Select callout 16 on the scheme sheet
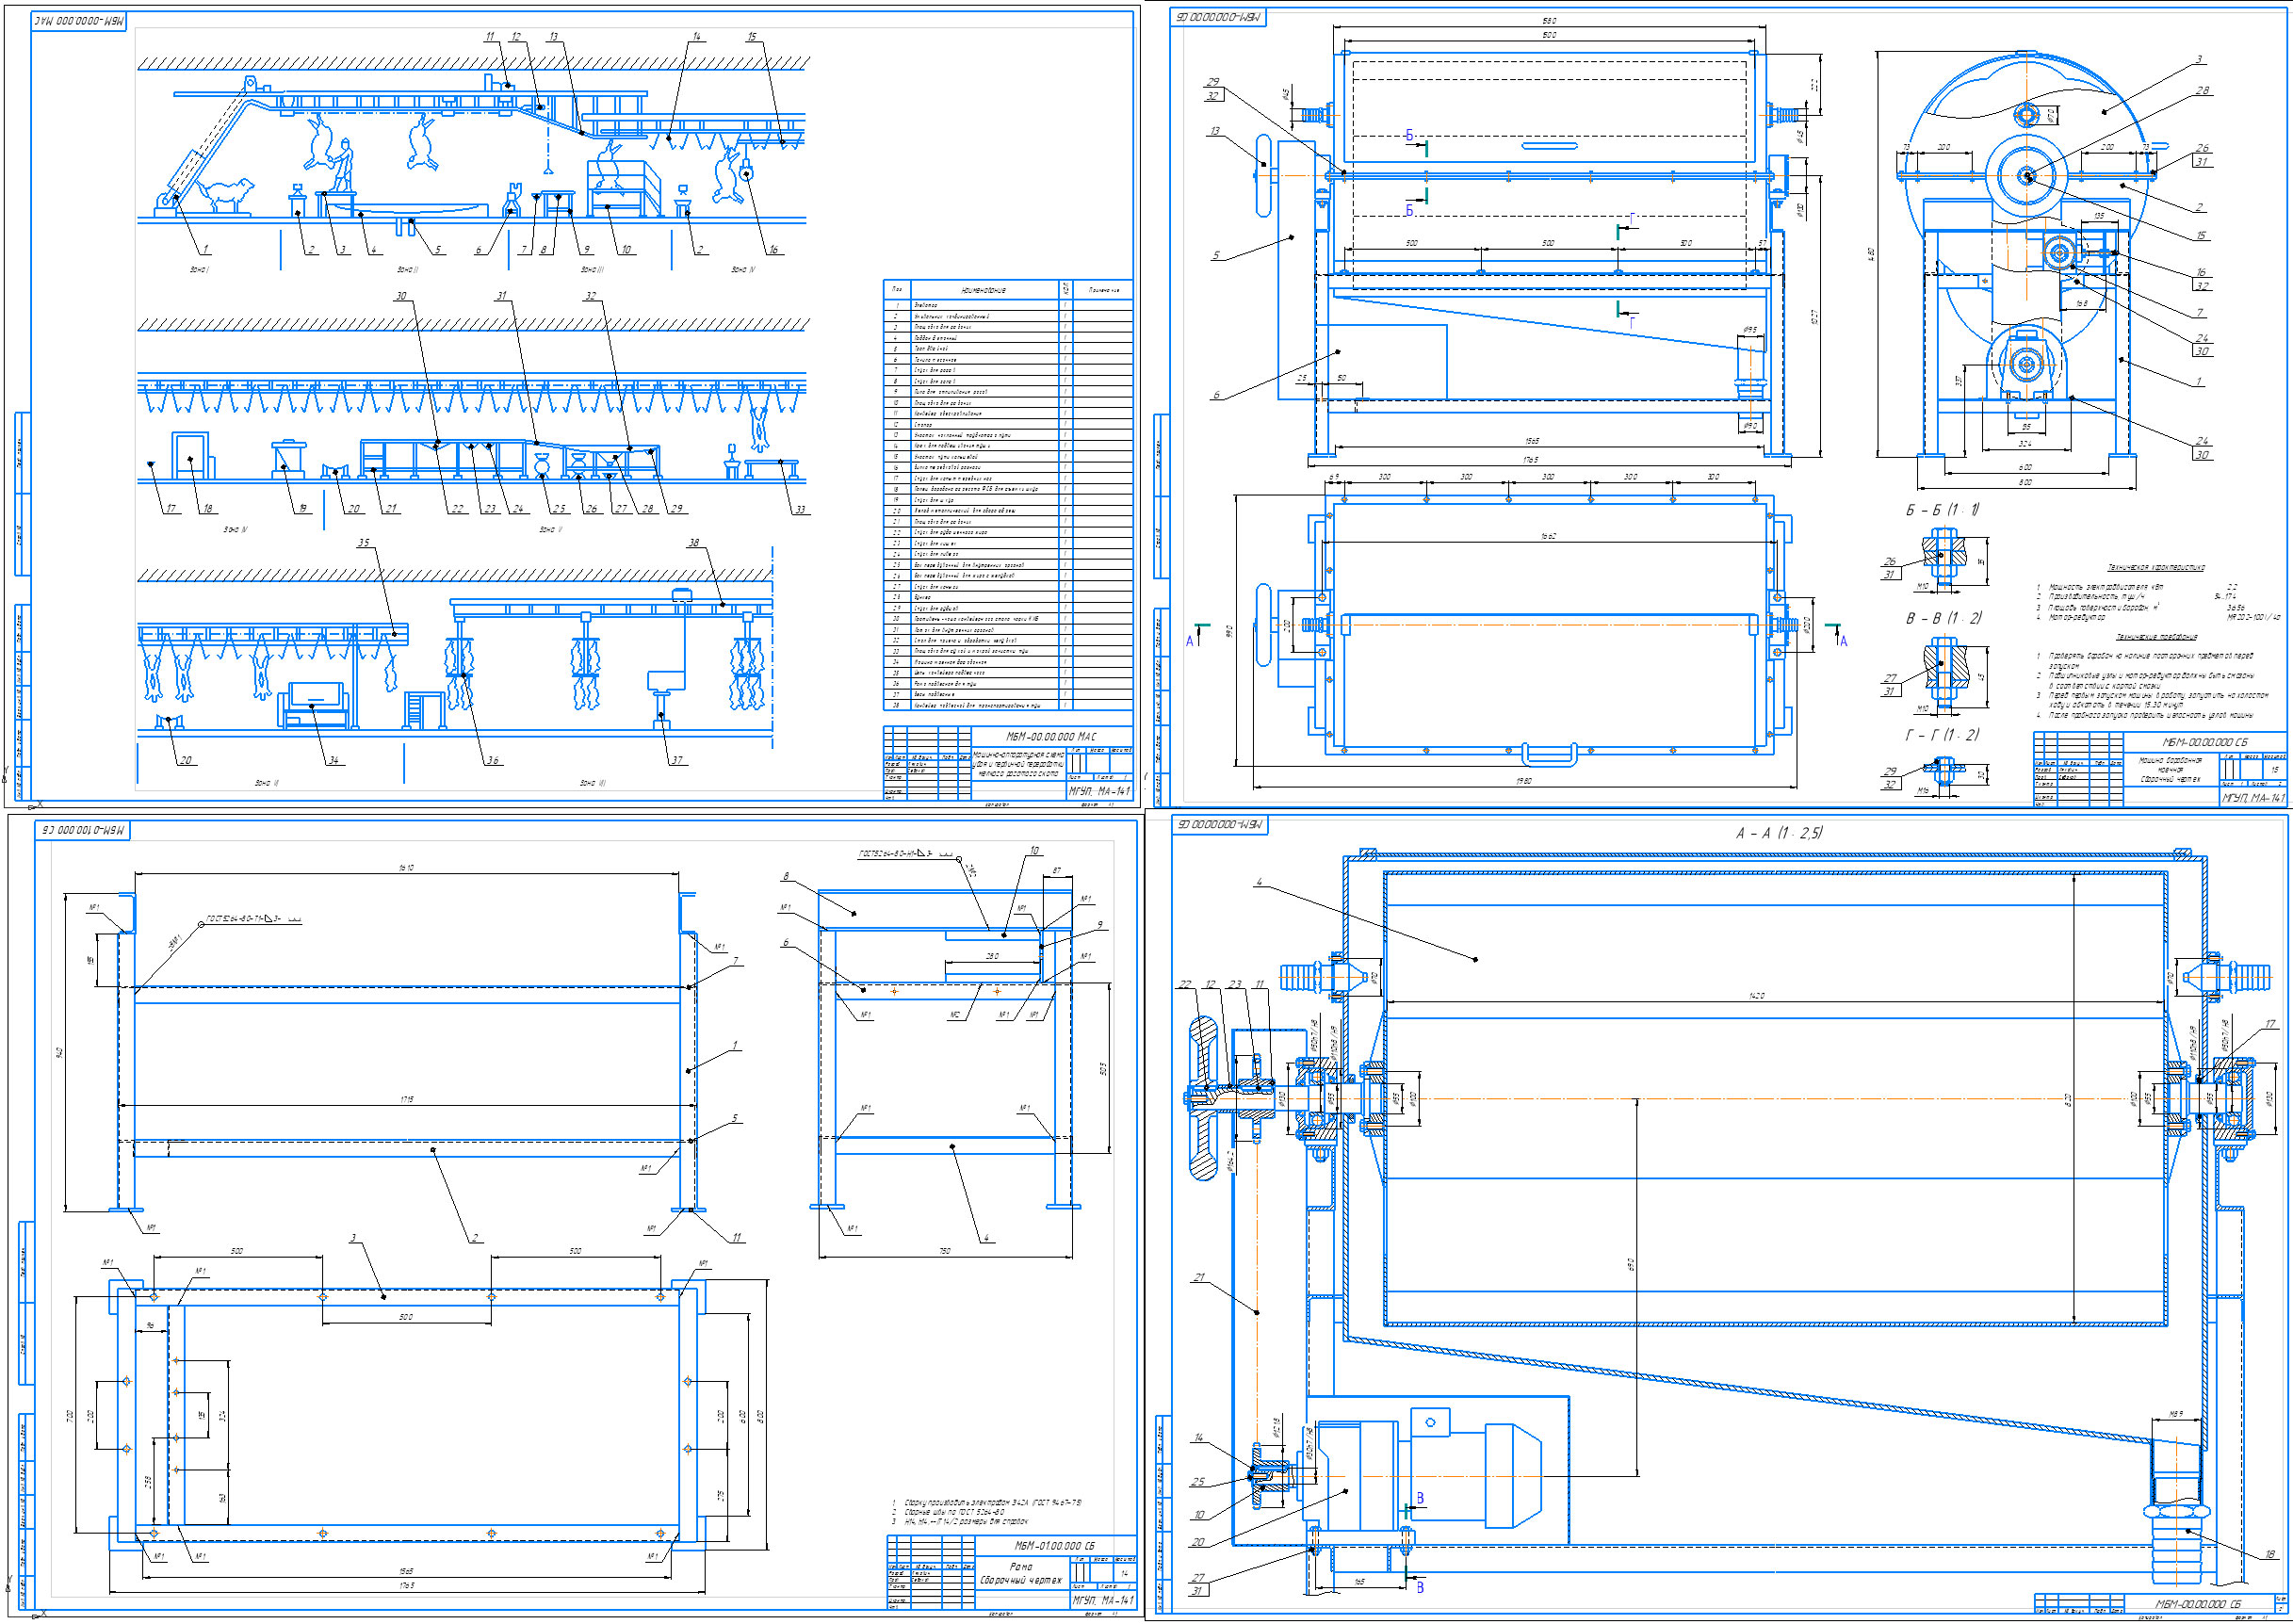 click(773, 249)
